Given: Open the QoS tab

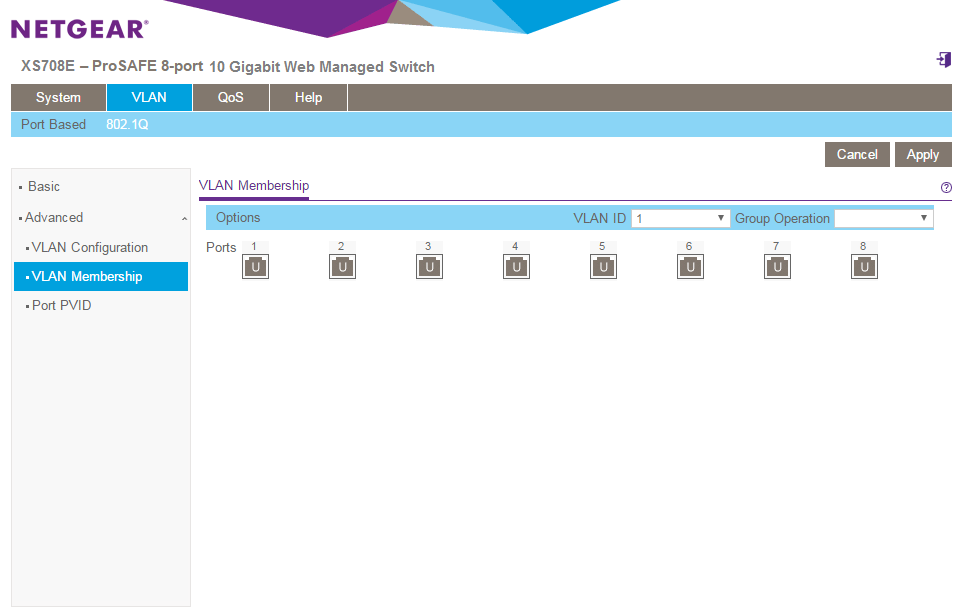Looking at the screenshot, I should [x=230, y=98].
